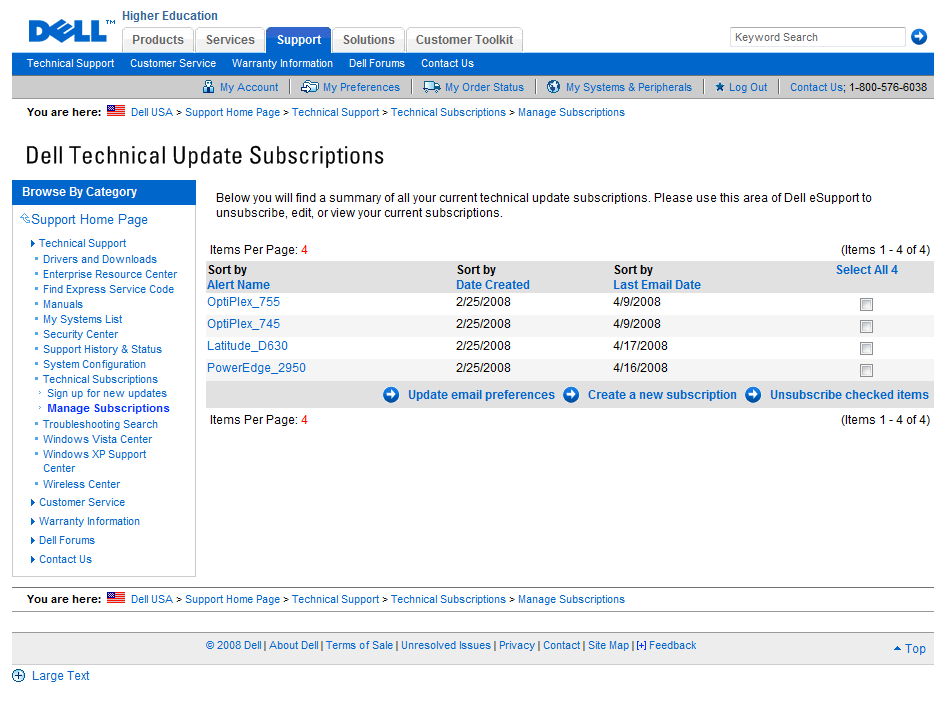Expand the Warranty Information sidebar section
947x701 pixels.
(33, 521)
